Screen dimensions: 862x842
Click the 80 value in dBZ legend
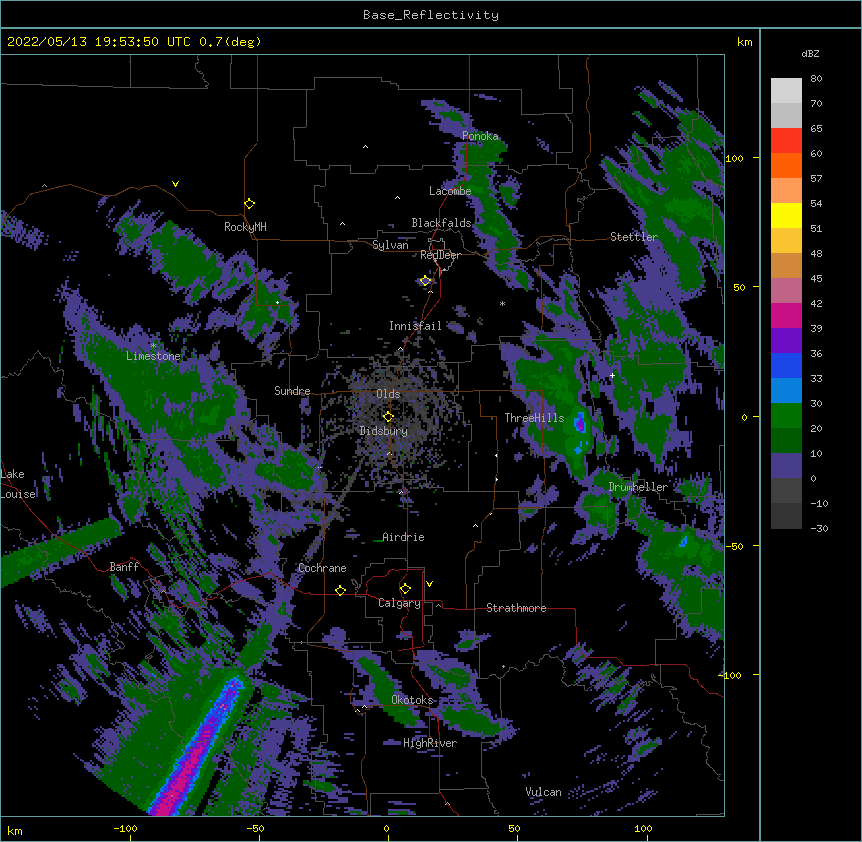[x=816, y=79]
